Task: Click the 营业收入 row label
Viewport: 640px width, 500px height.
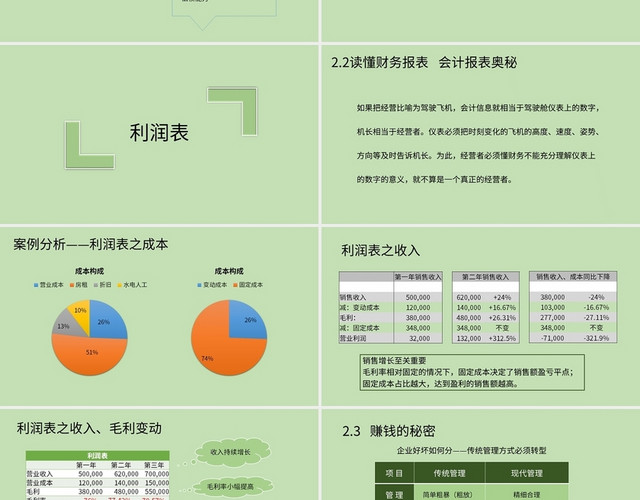Action: 40,474
